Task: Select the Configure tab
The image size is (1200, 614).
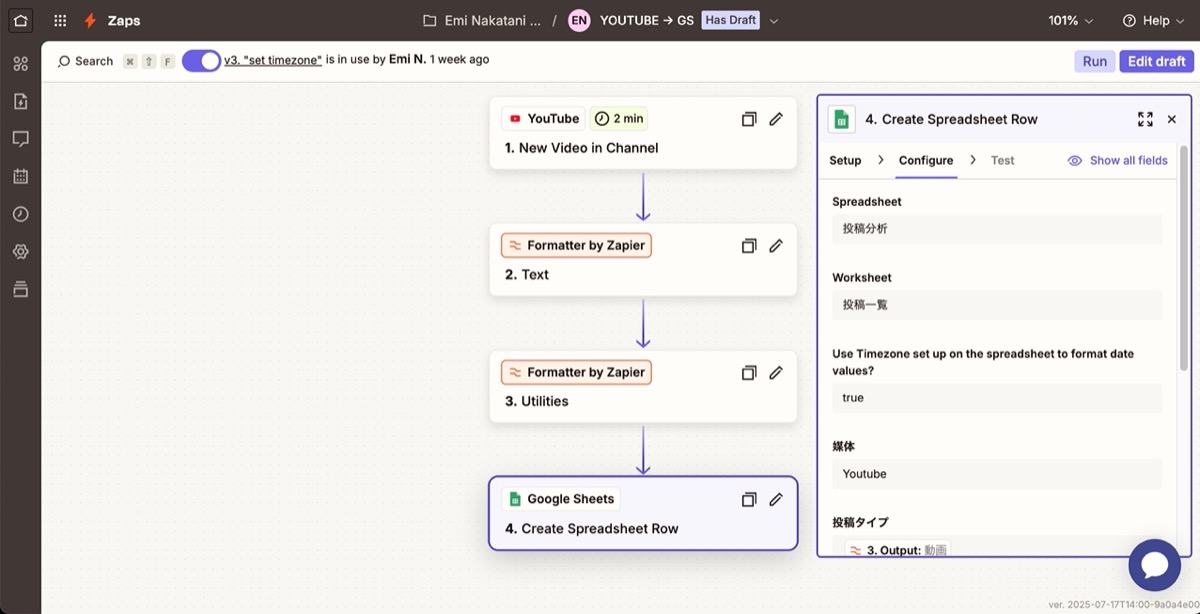Action: 926,160
